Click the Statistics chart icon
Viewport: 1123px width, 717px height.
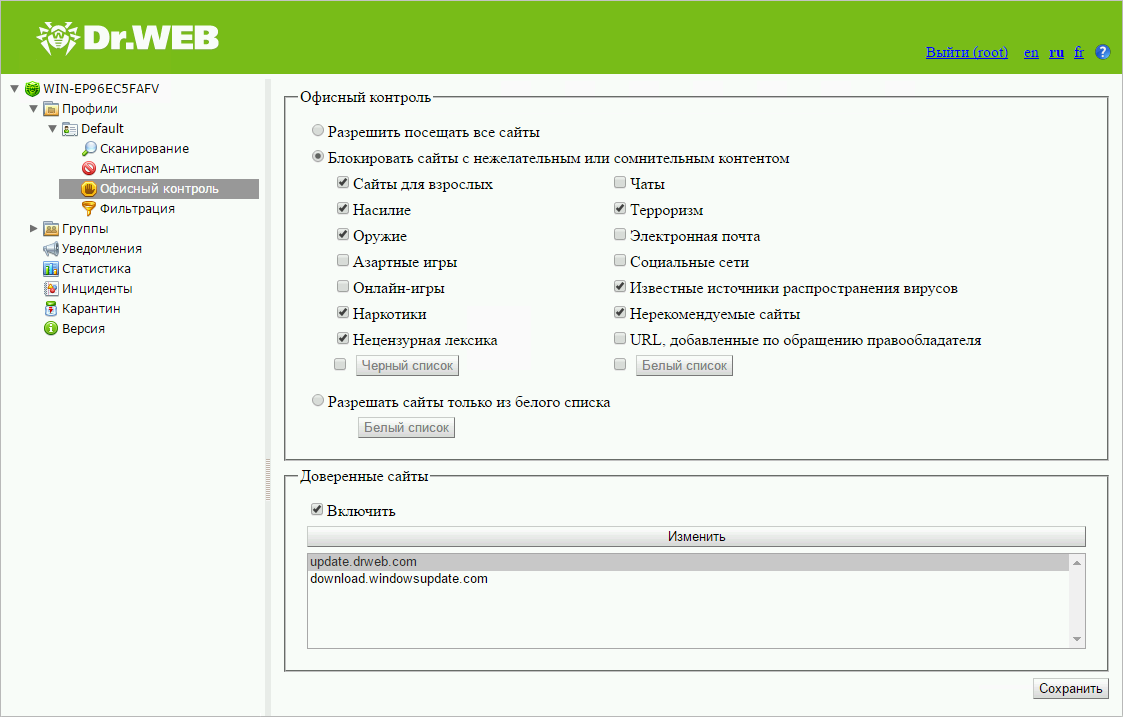click(51, 269)
